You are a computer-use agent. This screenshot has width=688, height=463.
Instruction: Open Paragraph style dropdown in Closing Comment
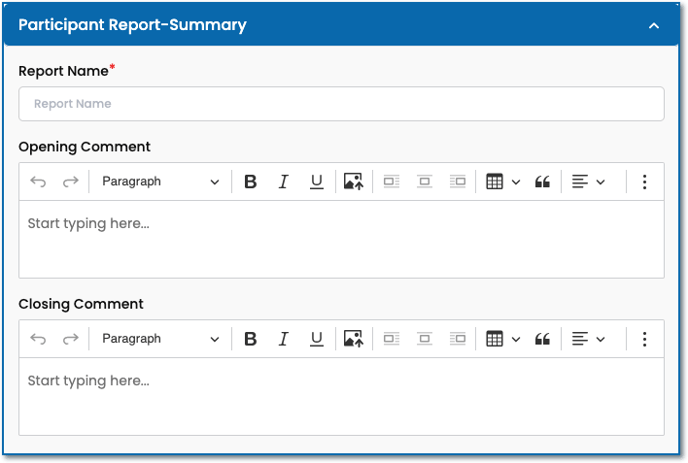pos(160,339)
